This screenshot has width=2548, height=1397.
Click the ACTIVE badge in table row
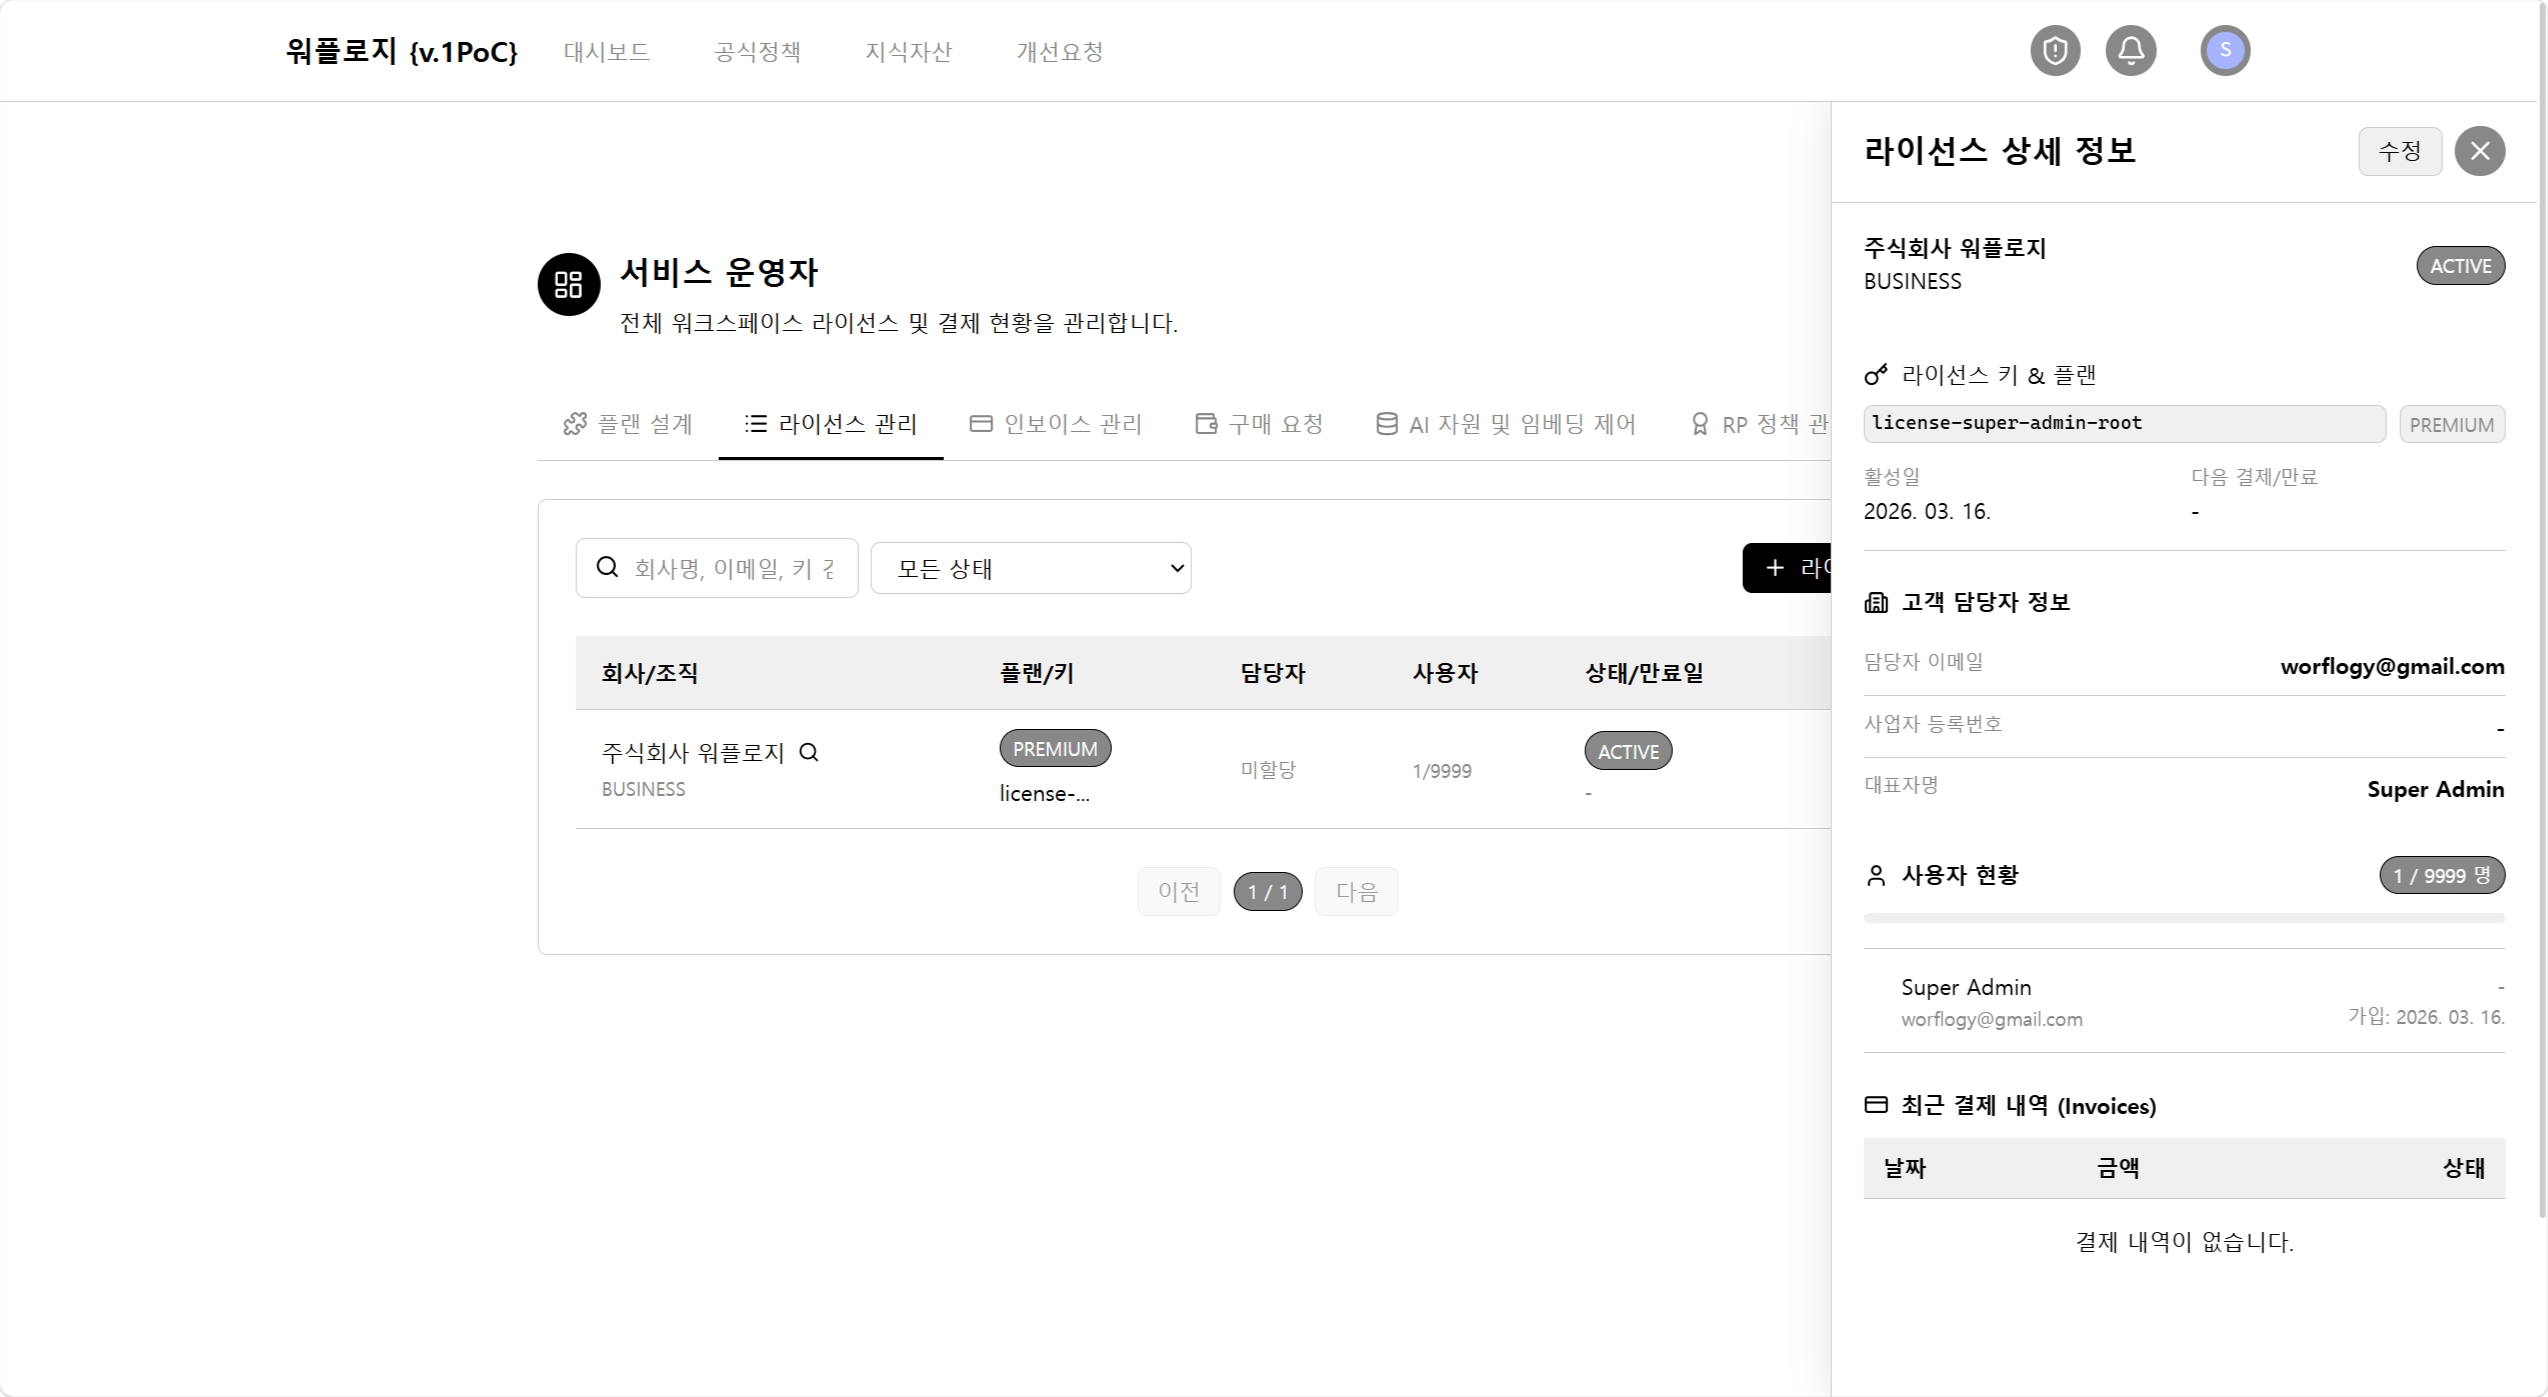1628,751
